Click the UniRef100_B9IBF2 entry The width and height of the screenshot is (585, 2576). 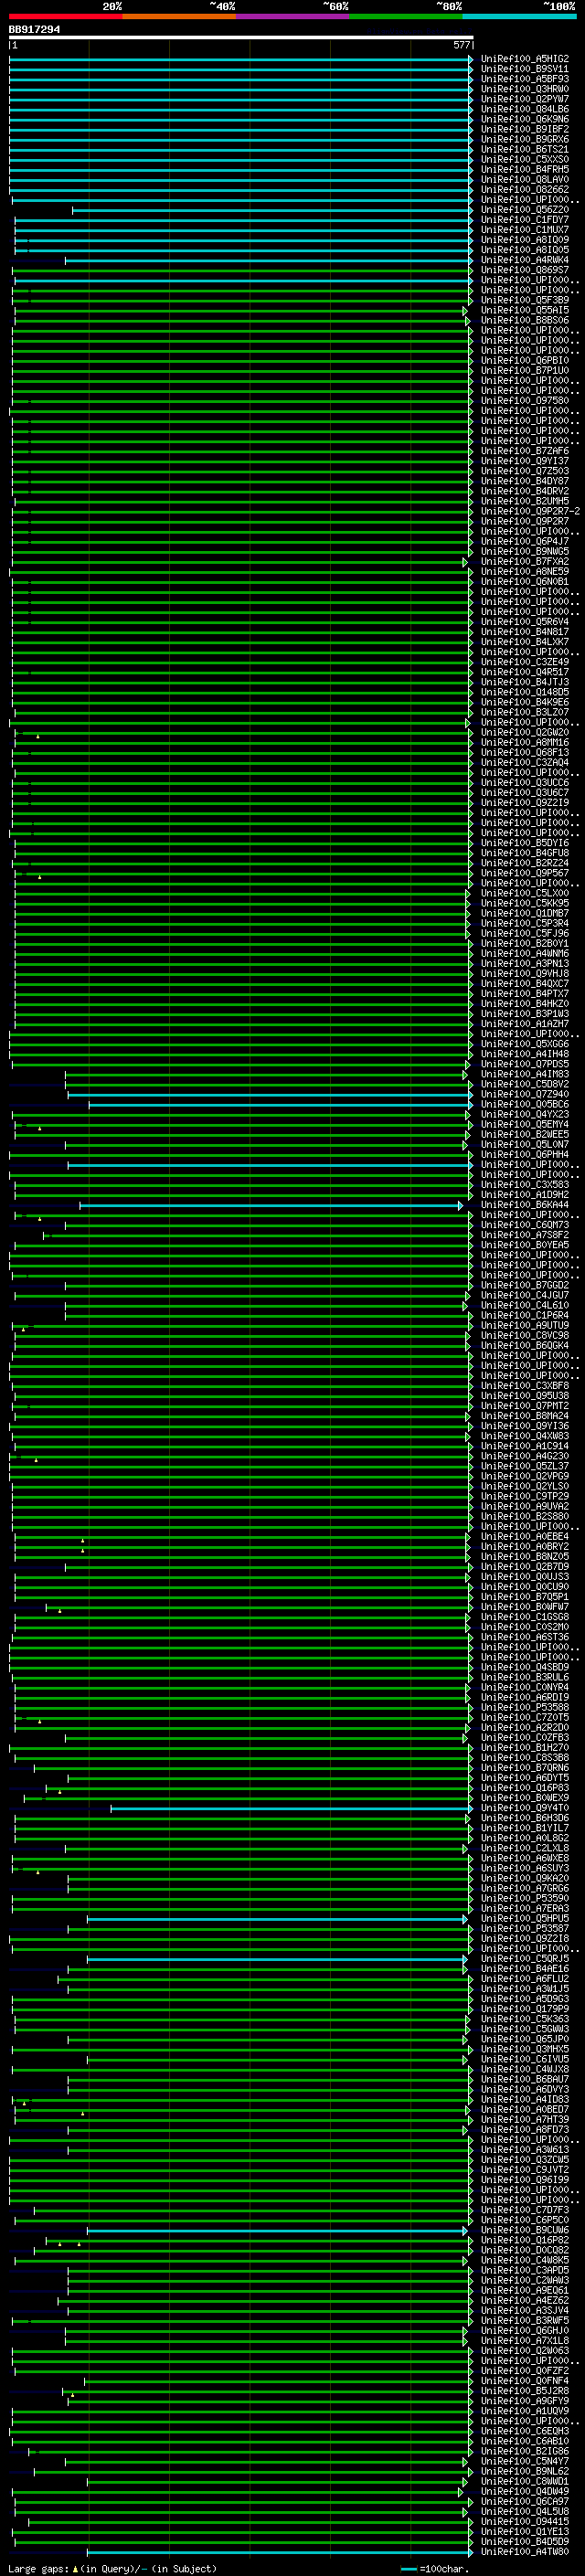click(x=525, y=129)
